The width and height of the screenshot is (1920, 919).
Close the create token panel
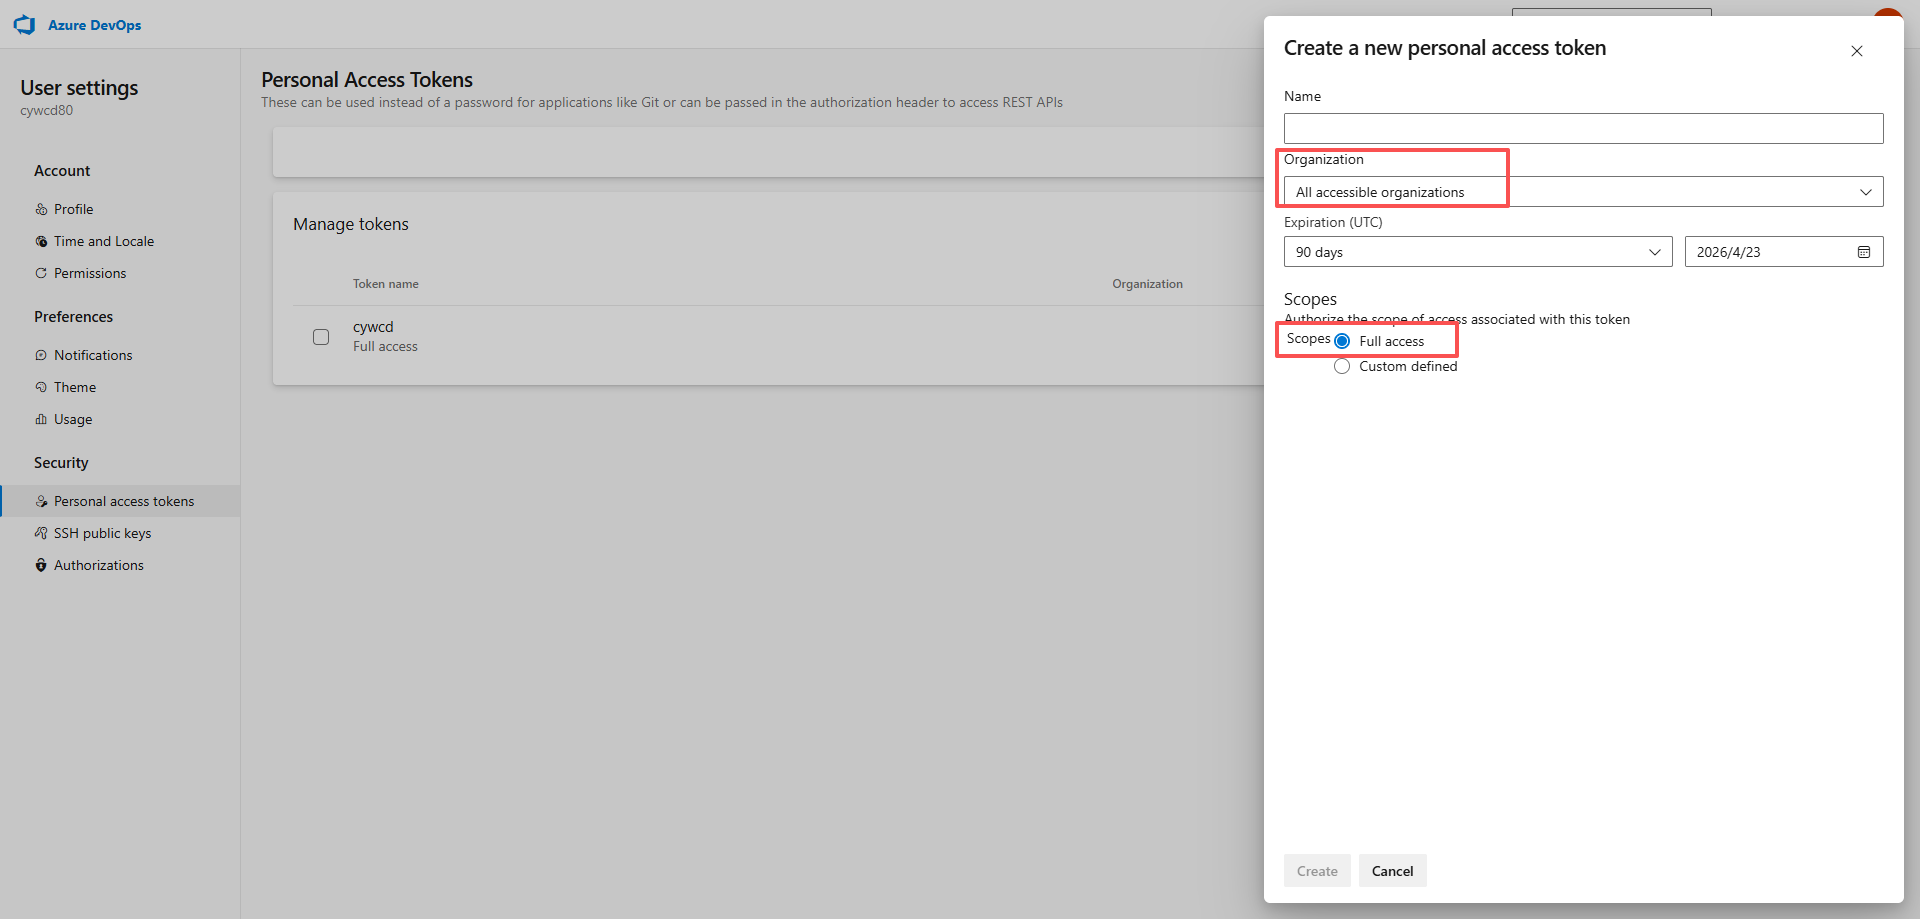pos(1856,51)
